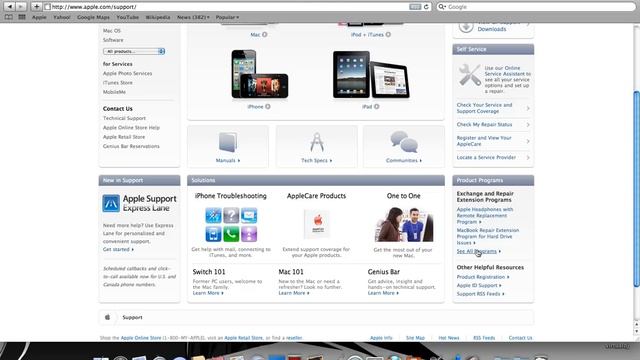The width and height of the screenshot is (640, 360).
Task: Open Product Registration link
Action: tap(482, 277)
